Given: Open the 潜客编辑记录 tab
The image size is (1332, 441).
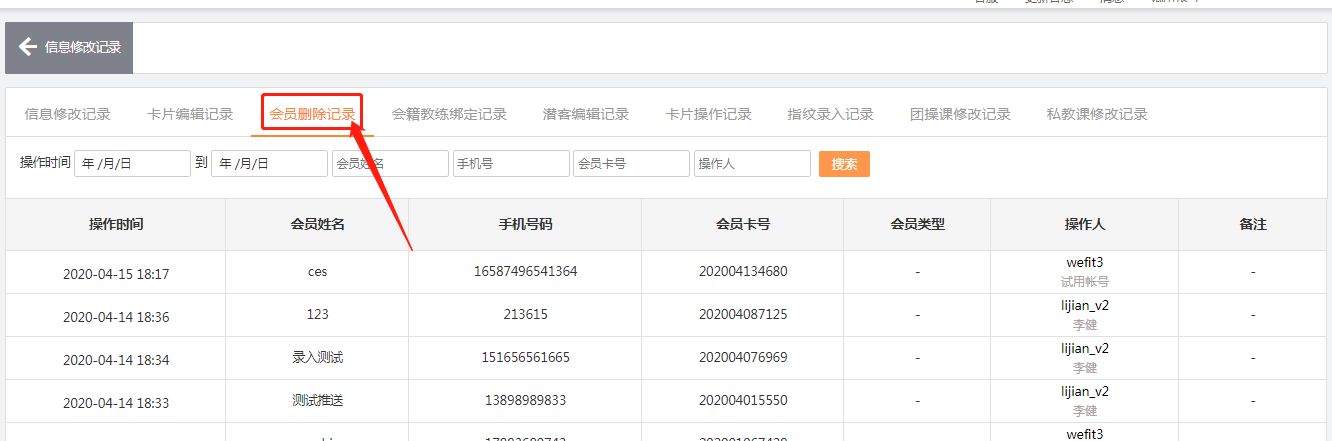Looking at the screenshot, I should click(x=586, y=114).
